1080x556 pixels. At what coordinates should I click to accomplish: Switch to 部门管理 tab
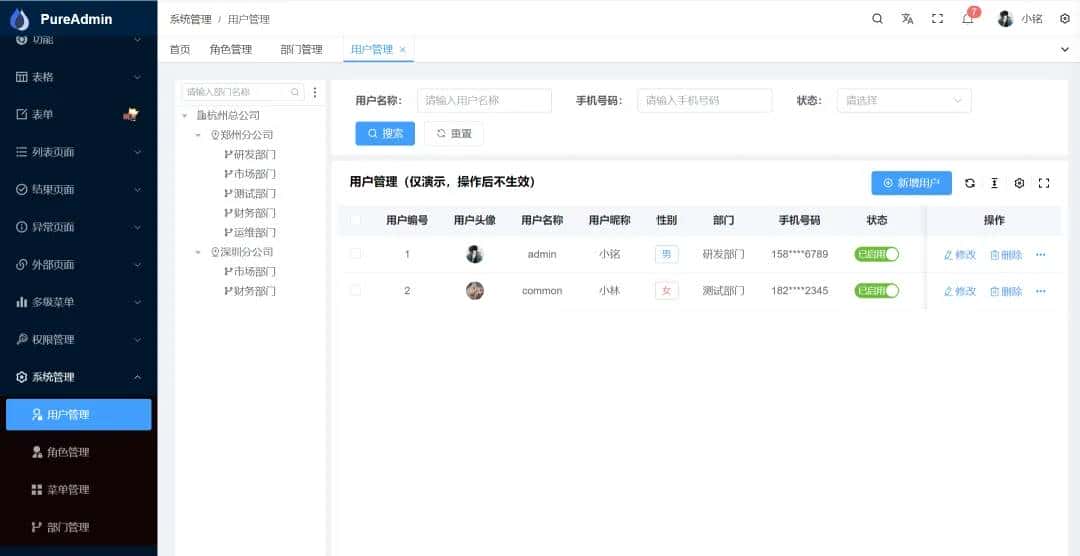pos(302,50)
